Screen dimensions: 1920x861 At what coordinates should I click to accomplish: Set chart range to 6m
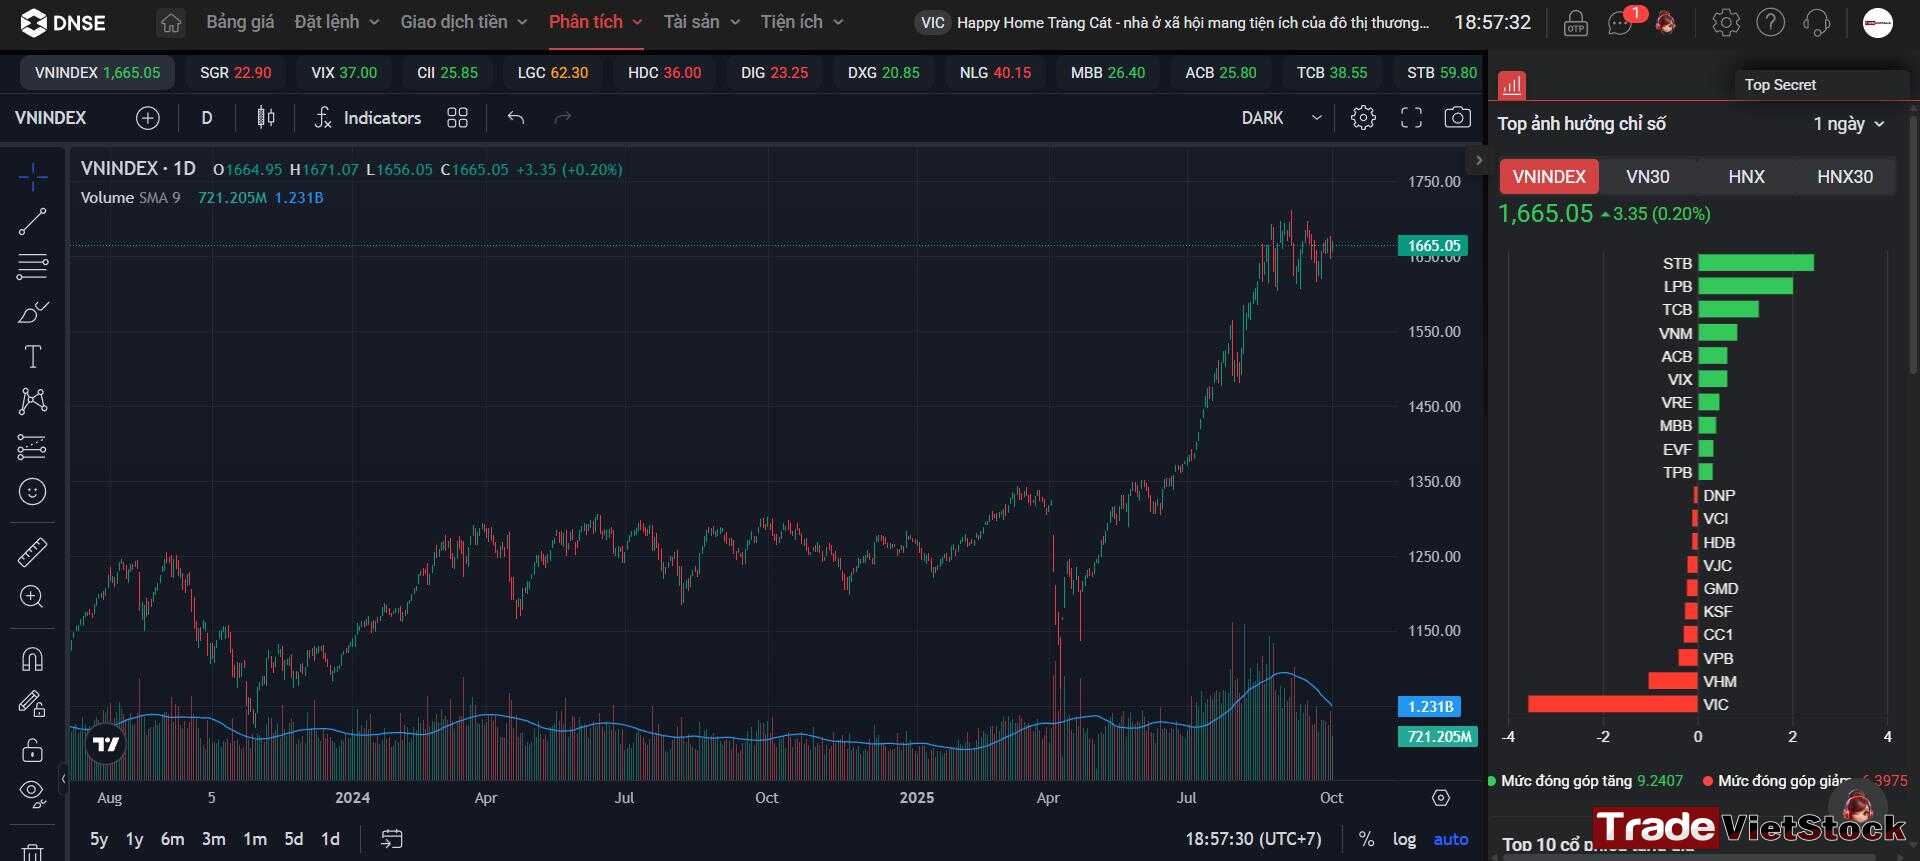click(x=172, y=839)
